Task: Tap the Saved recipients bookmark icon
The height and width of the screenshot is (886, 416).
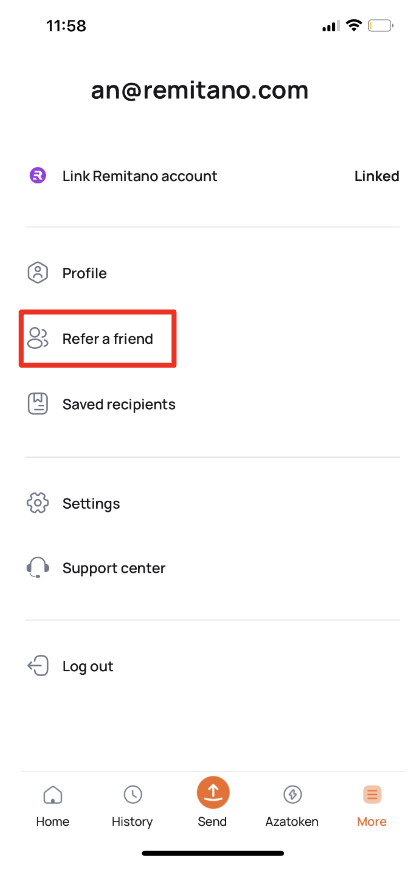Action: click(x=38, y=404)
